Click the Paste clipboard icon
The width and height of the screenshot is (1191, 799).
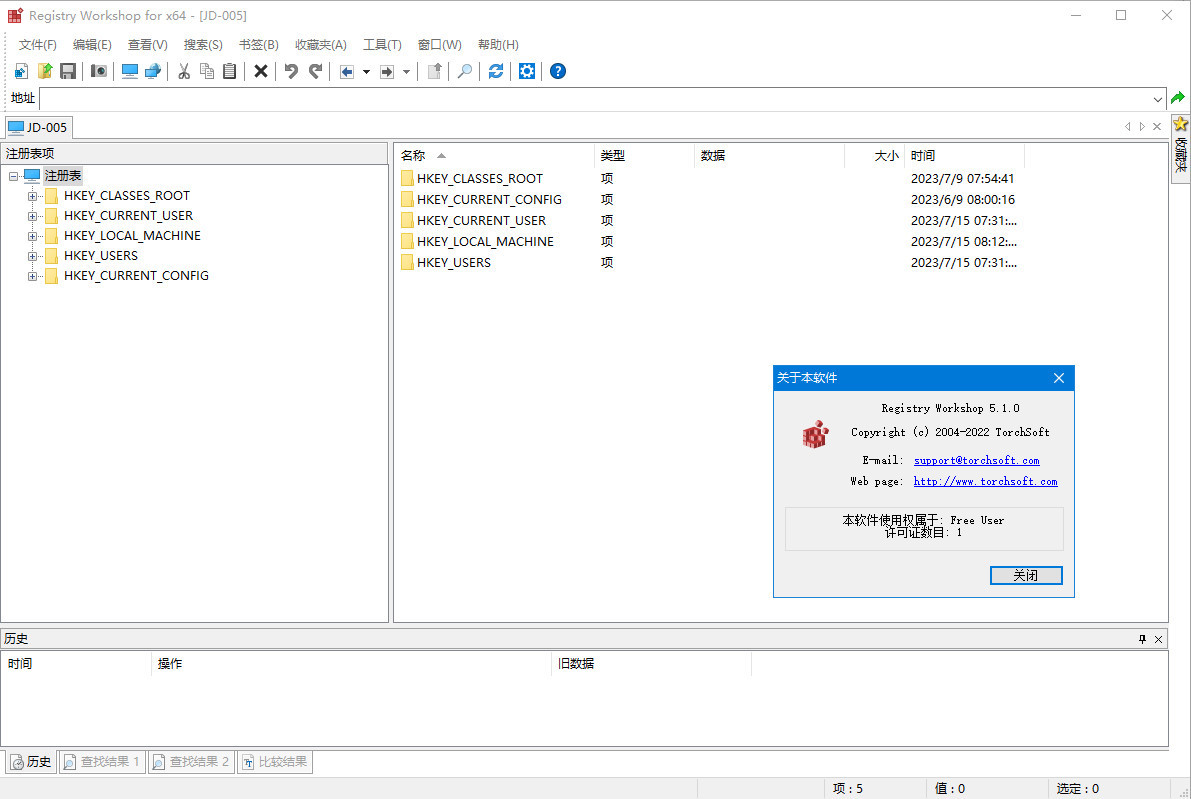(x=229, y=71)
